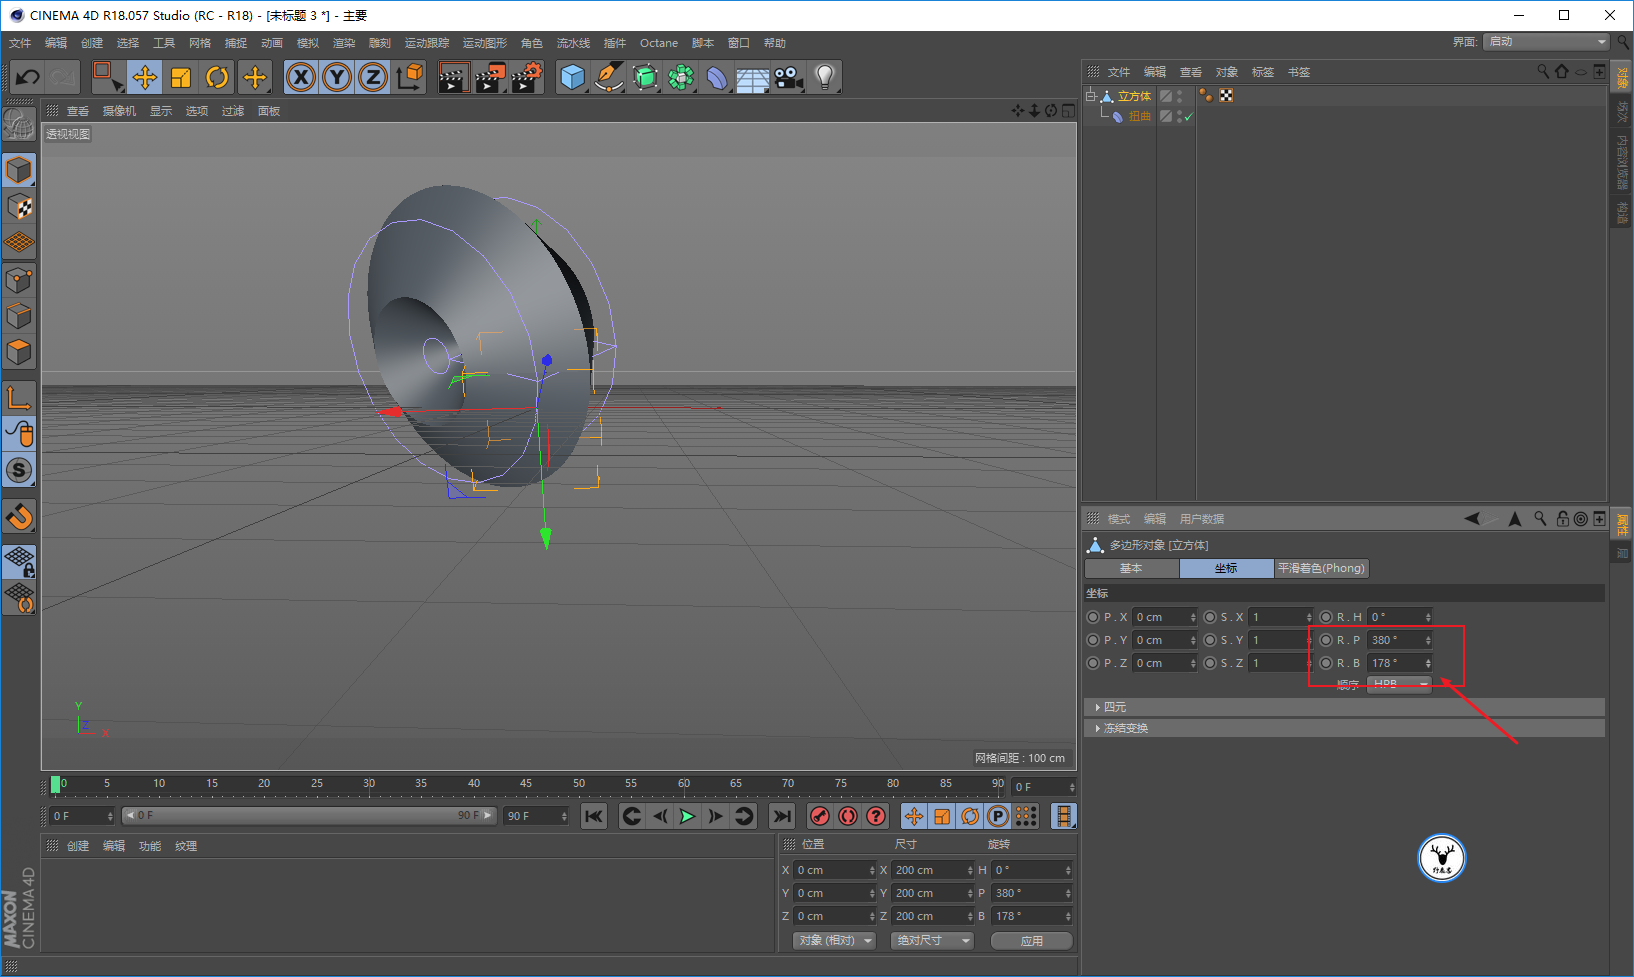Click the P.Y position field in attributes

(1165, 640)
